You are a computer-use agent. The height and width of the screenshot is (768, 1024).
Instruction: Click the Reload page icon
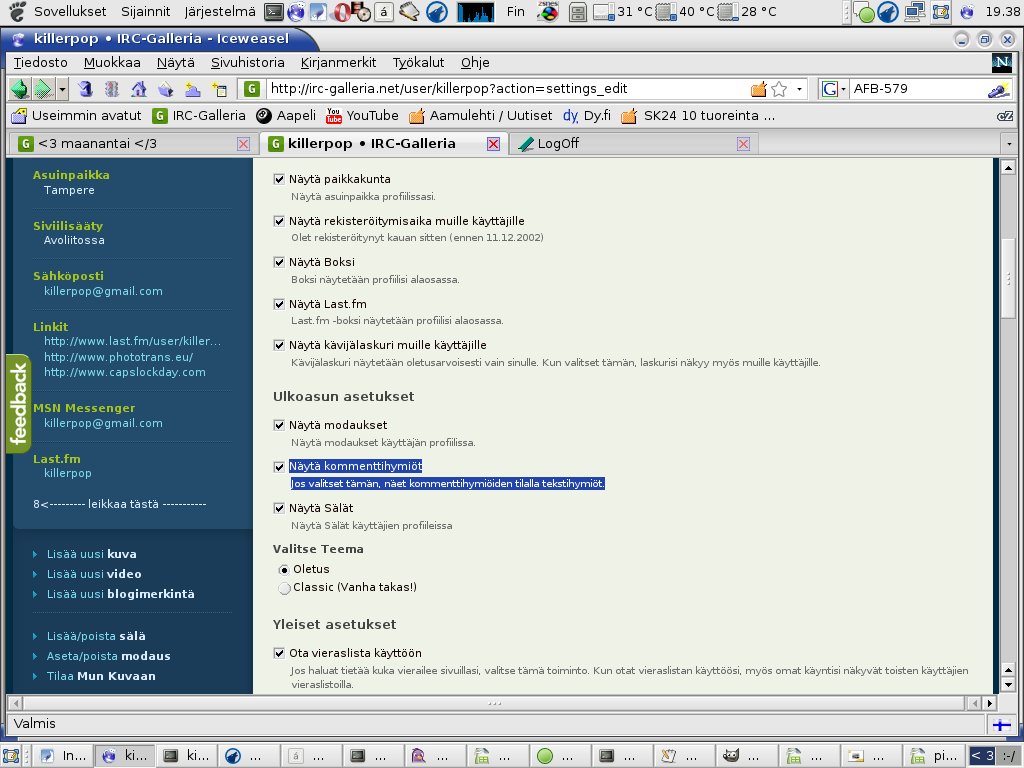[85, 88]
